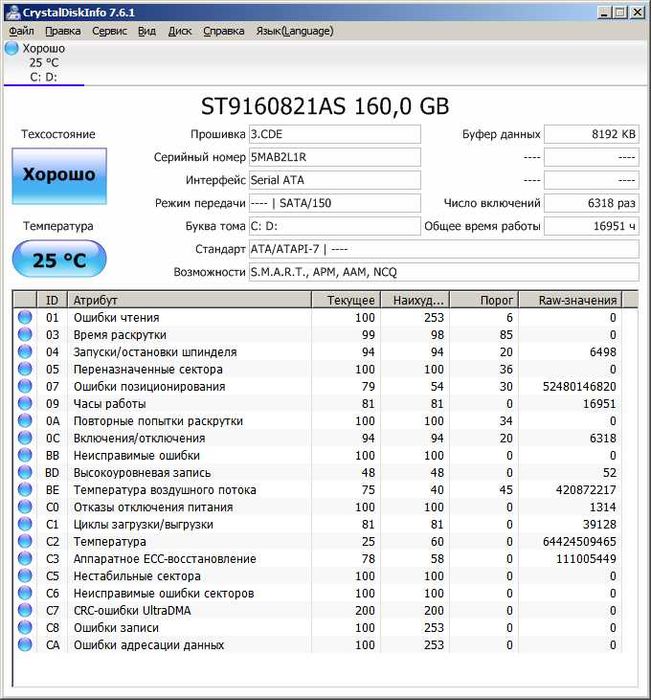Click status orb for C8 Ошибки записи
This screenshot has height=700, width=651.
pos(25,628)
